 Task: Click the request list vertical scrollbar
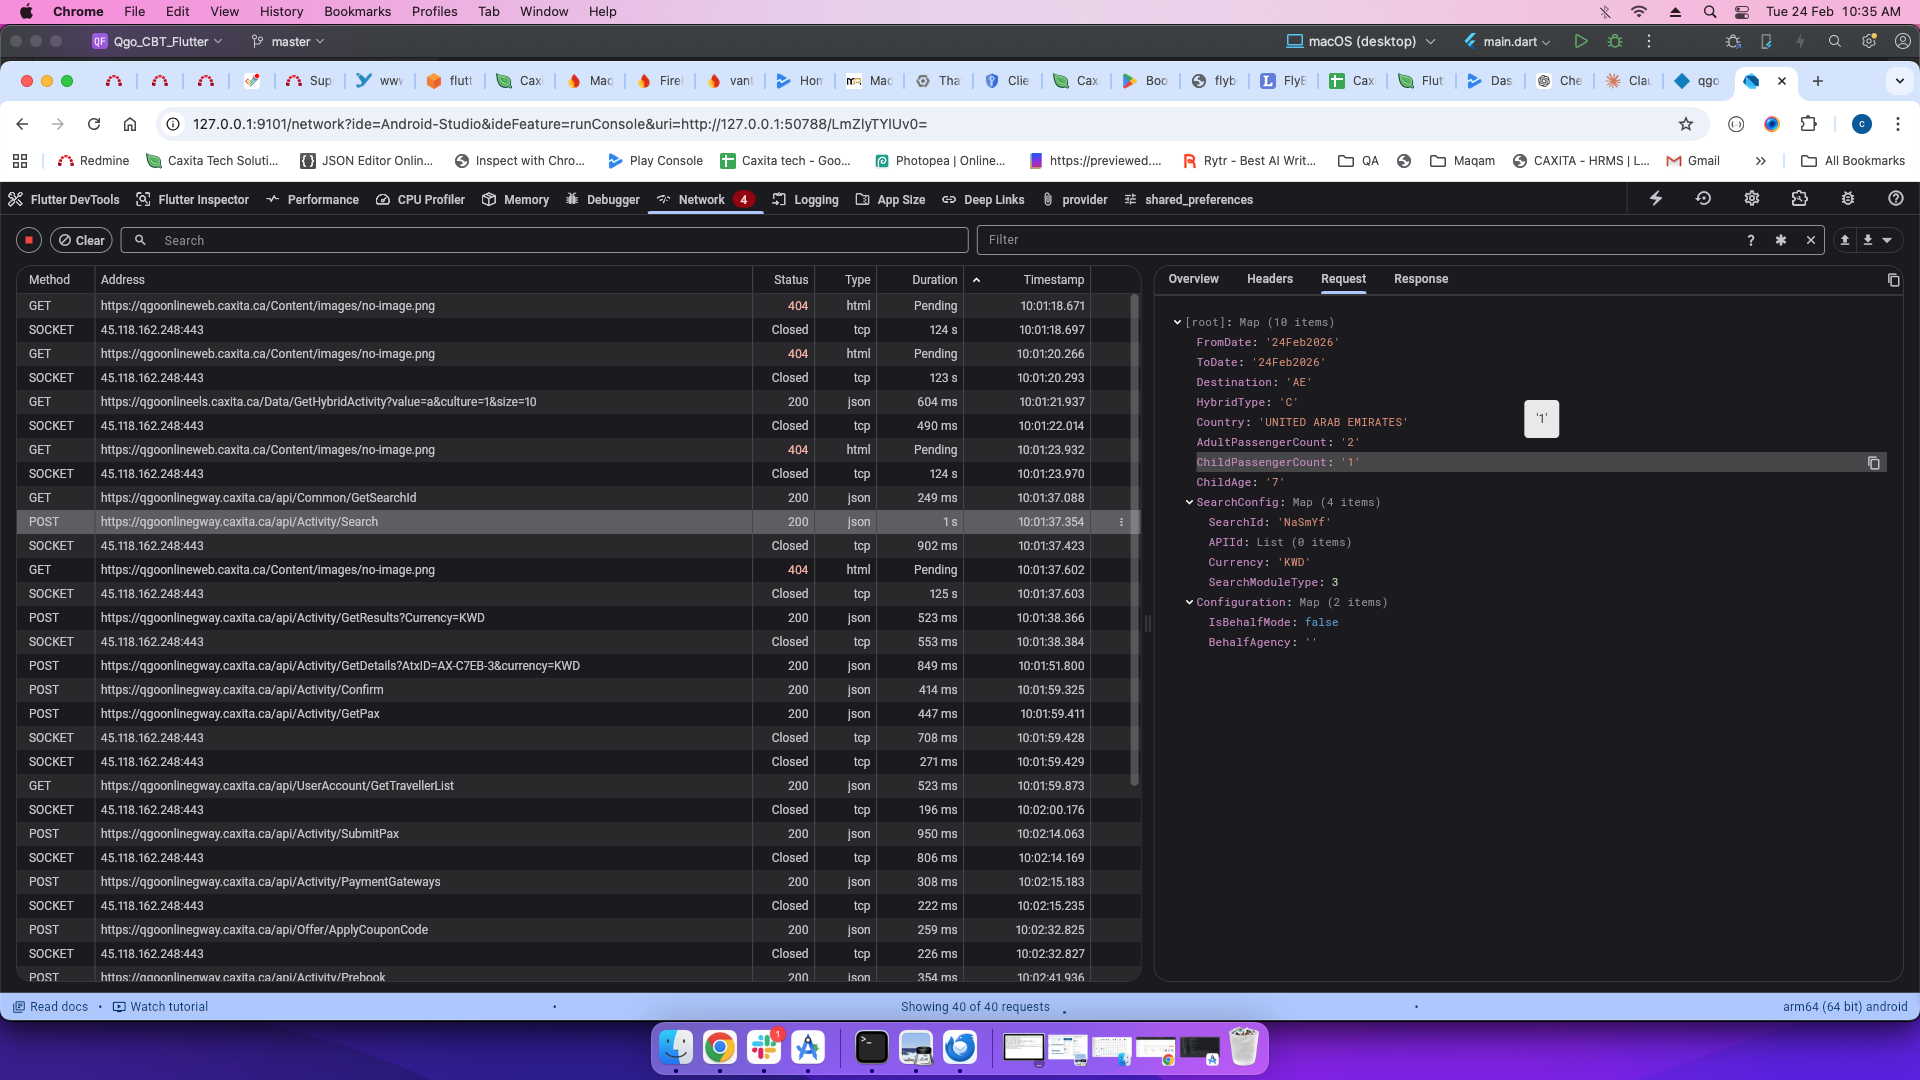[1134, 540]
